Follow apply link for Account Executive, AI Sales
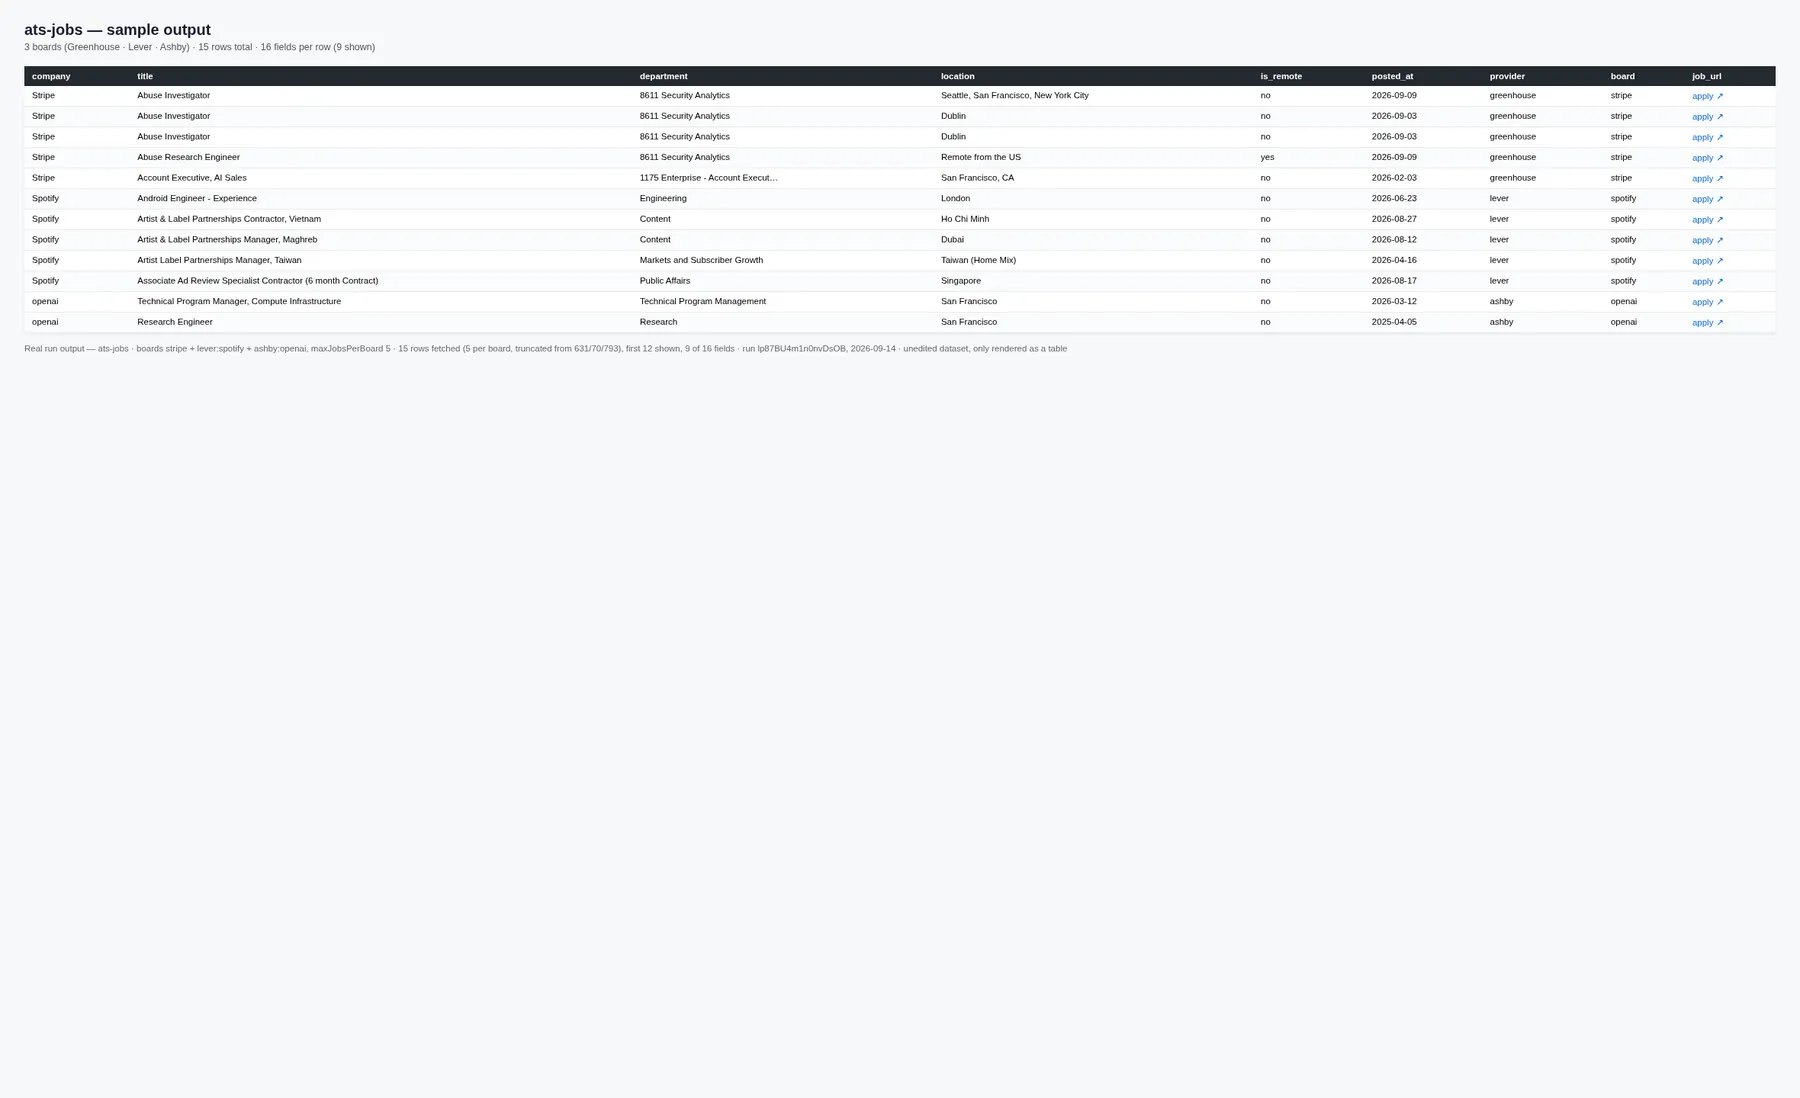The height and width of the screenshot is (1098, 1800). click(1707, 178)
